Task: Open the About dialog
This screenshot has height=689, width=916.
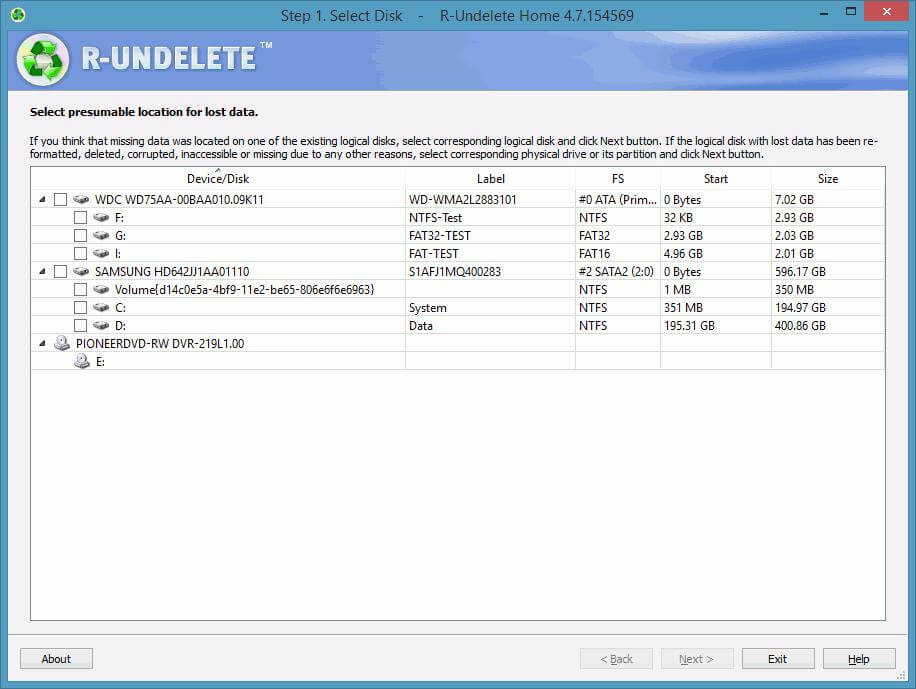Action: tap(56, 659)
